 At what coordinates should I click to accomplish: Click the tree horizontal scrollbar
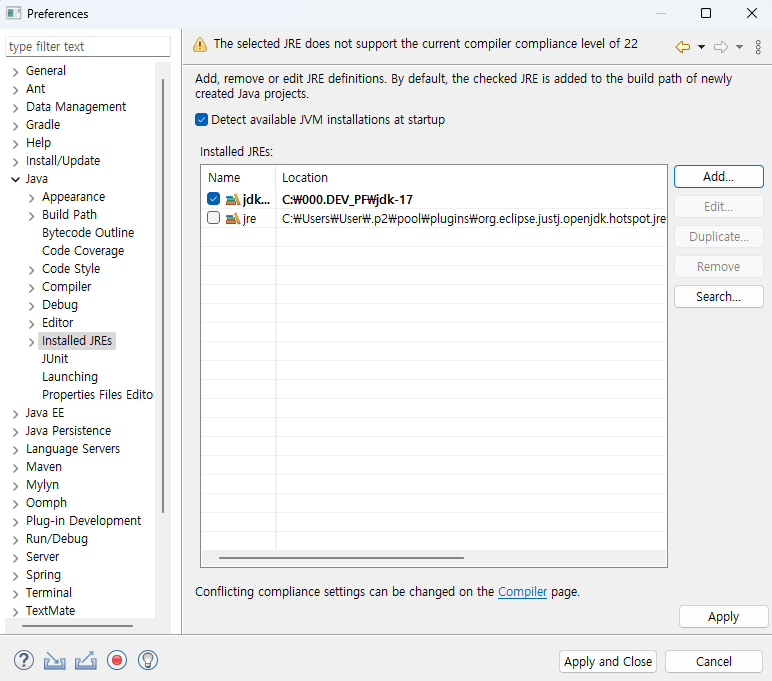(x=77, y=626)
